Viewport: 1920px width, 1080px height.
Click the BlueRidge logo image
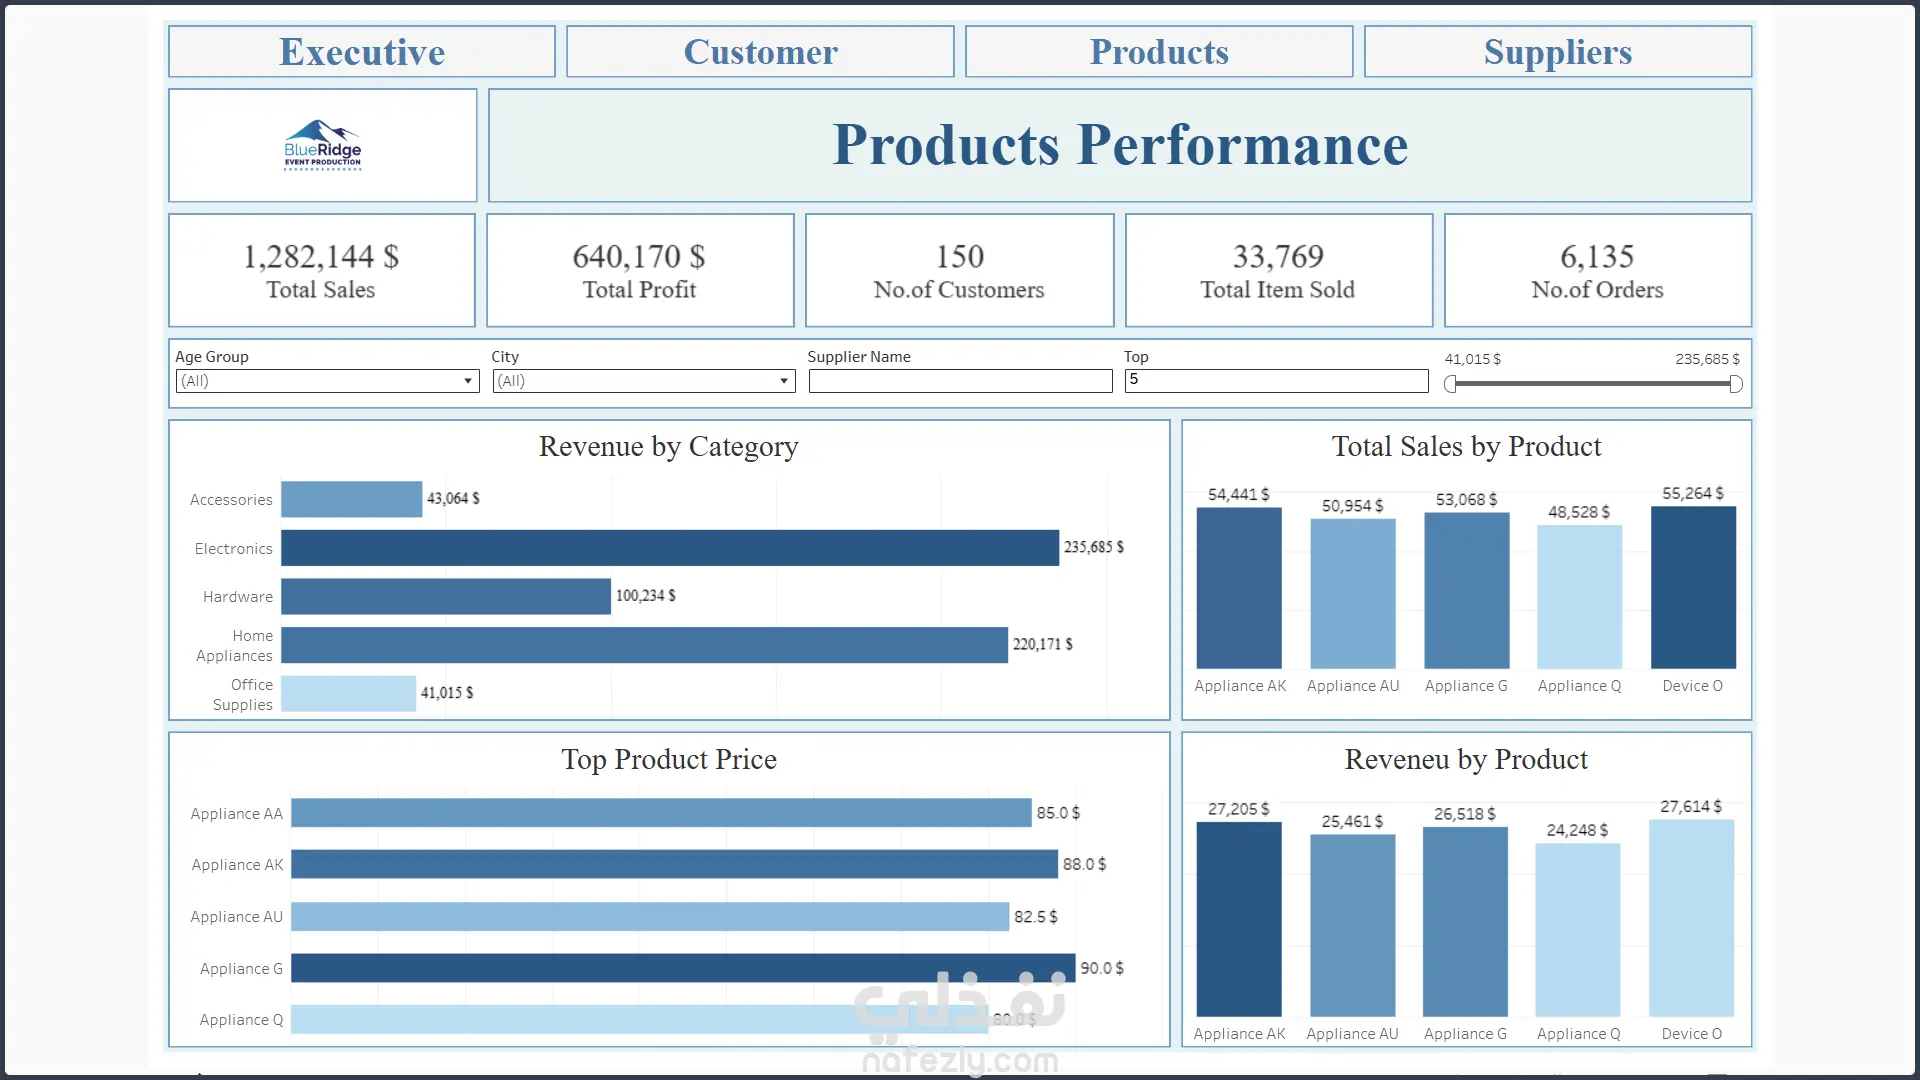[x=322, y=146]
